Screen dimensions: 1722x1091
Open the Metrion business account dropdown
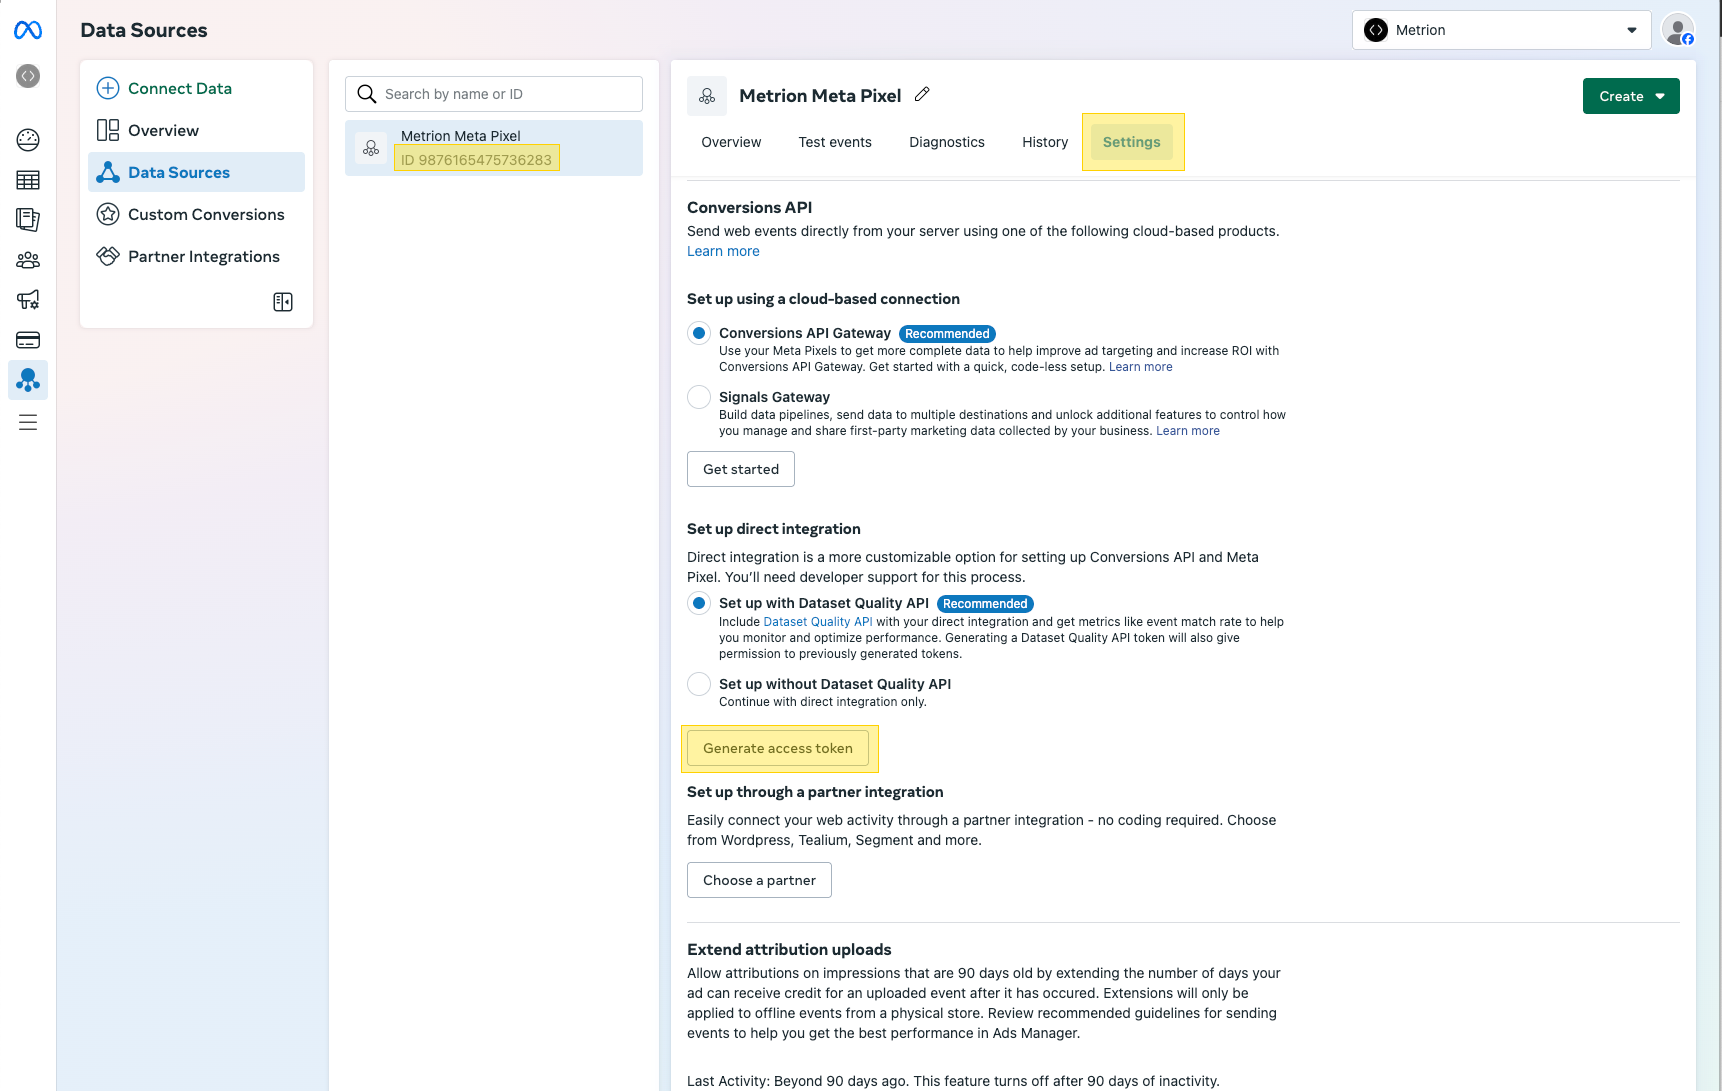coord(1501,30)
